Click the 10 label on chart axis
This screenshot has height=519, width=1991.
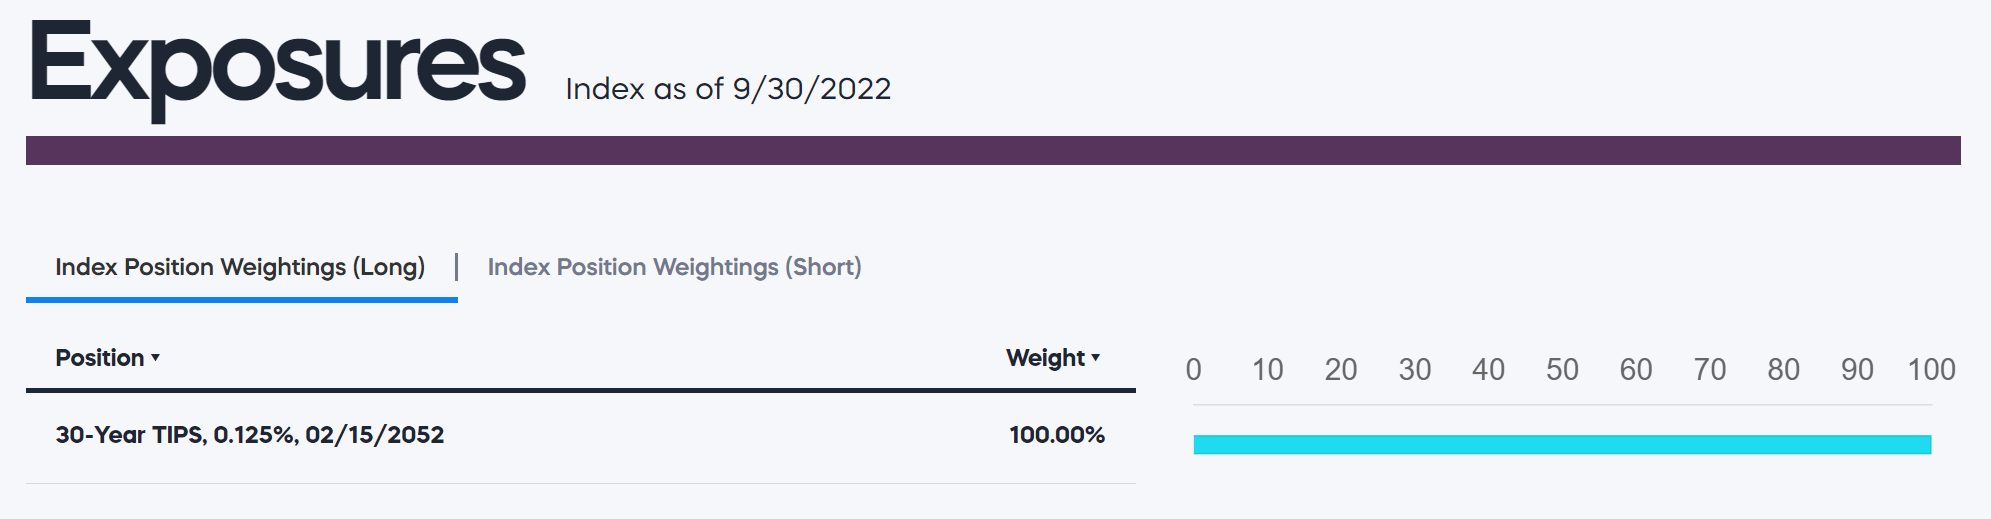pyautogui.click(x=1268, y=370)
